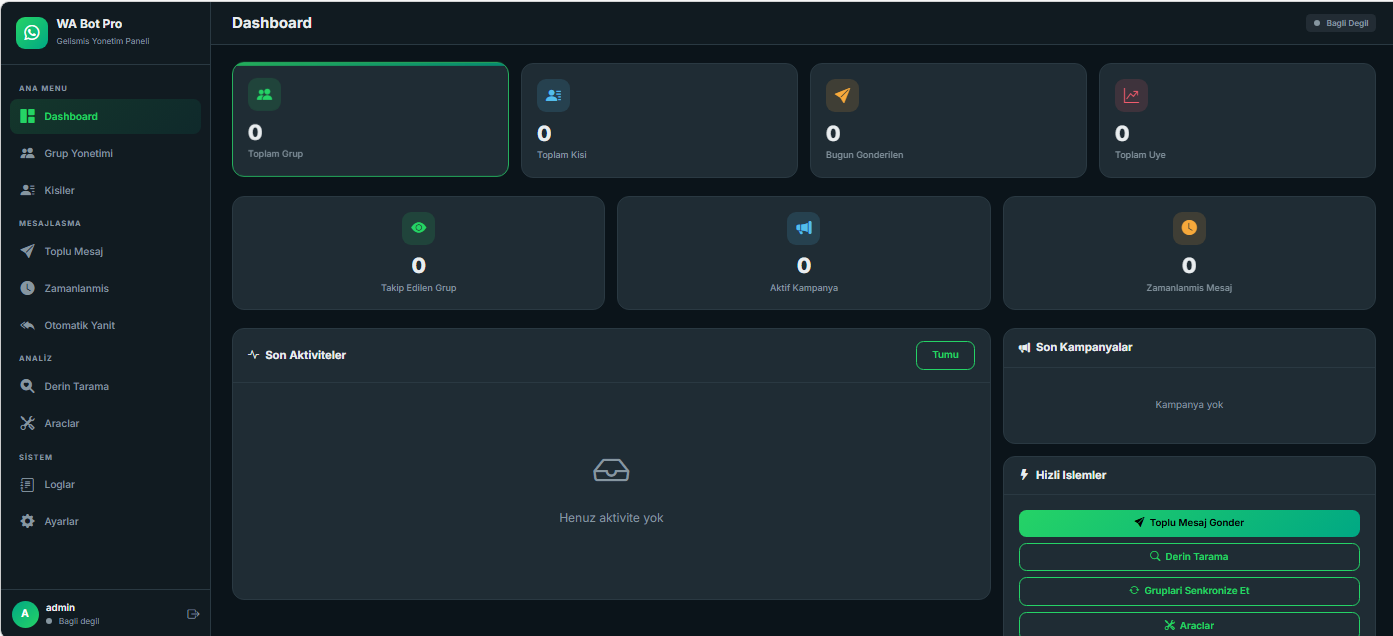Image resolution: width=1393 pixels, height=636 pixels.
Task: Click the logout icon next to admin
Action: click(x=193, y=614)
